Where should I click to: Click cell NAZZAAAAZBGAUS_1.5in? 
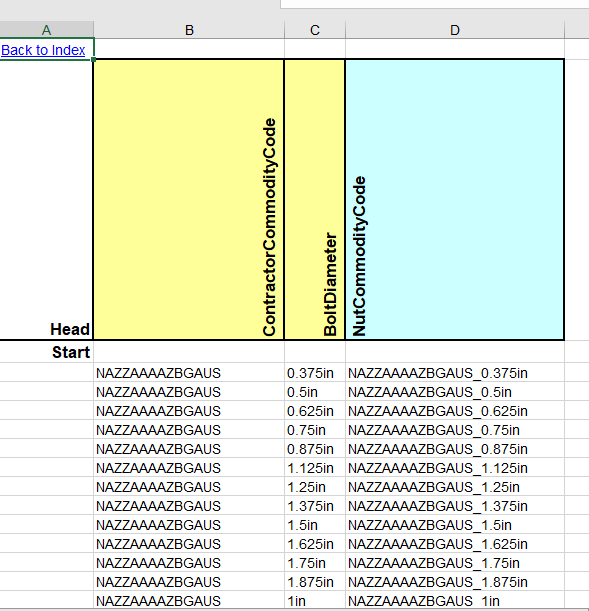pos(455,525)
